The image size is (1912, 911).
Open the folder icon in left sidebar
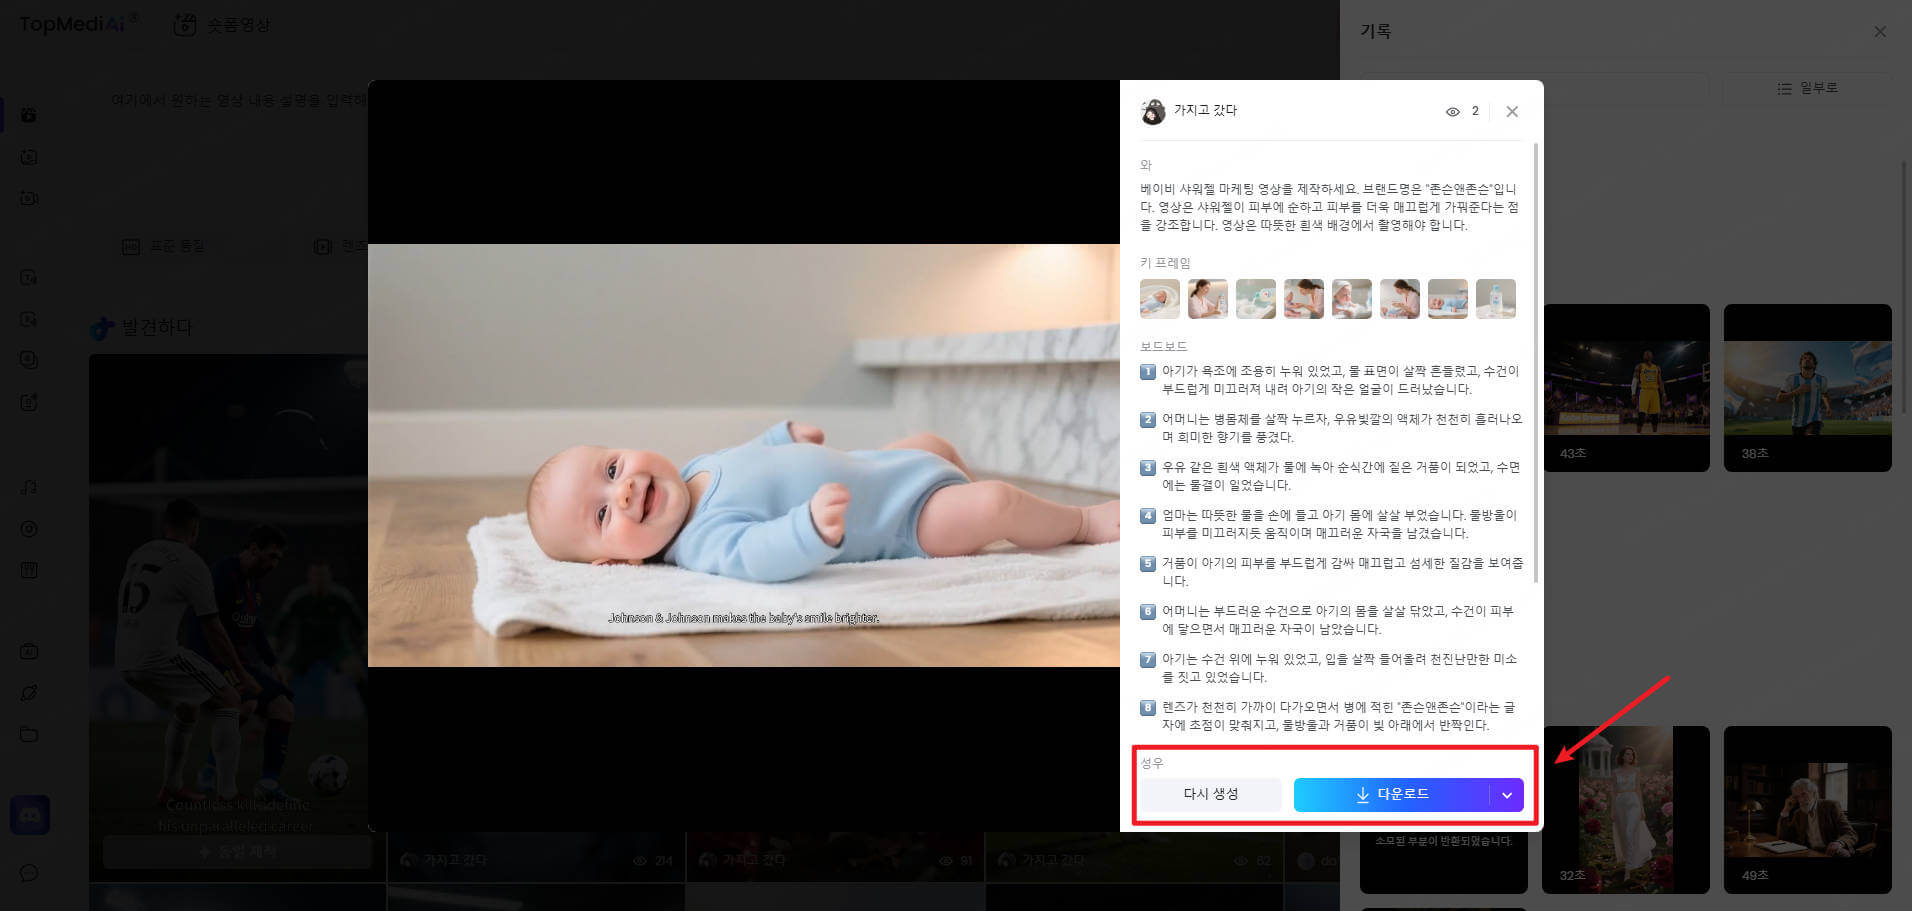29,734
